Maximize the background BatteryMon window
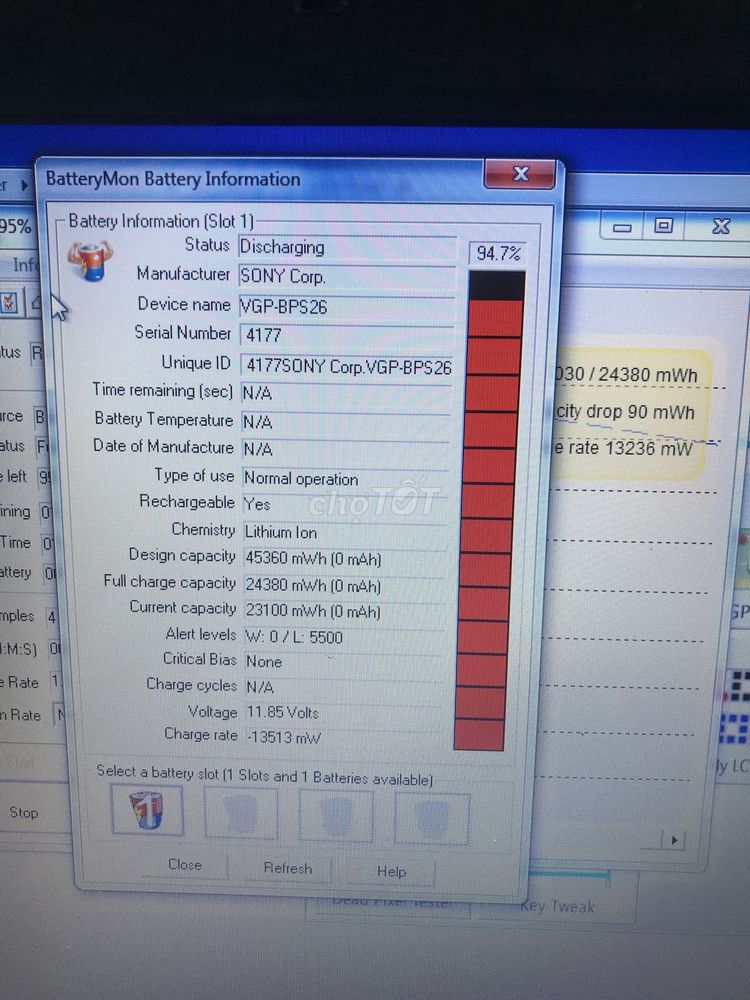This screenshot has height=1000, width=750. click(663, 226)
